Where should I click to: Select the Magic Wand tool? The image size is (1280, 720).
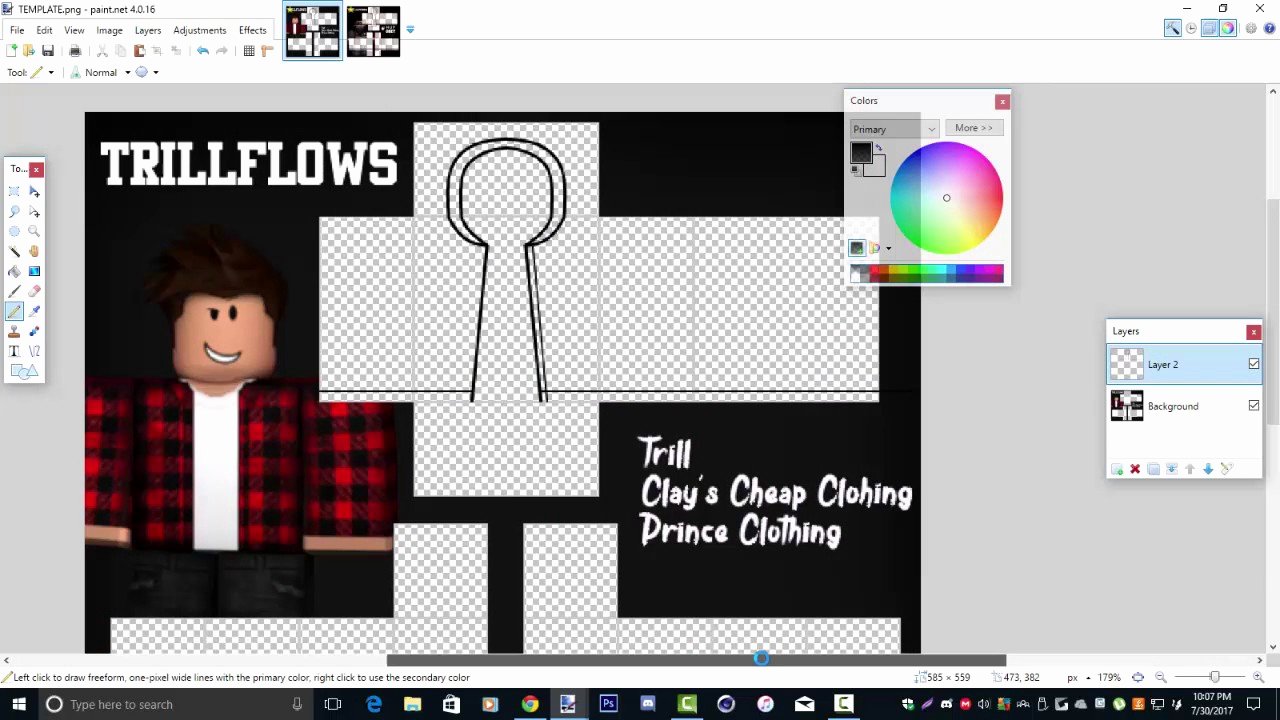pyautogui.click(x=14, y=251)
